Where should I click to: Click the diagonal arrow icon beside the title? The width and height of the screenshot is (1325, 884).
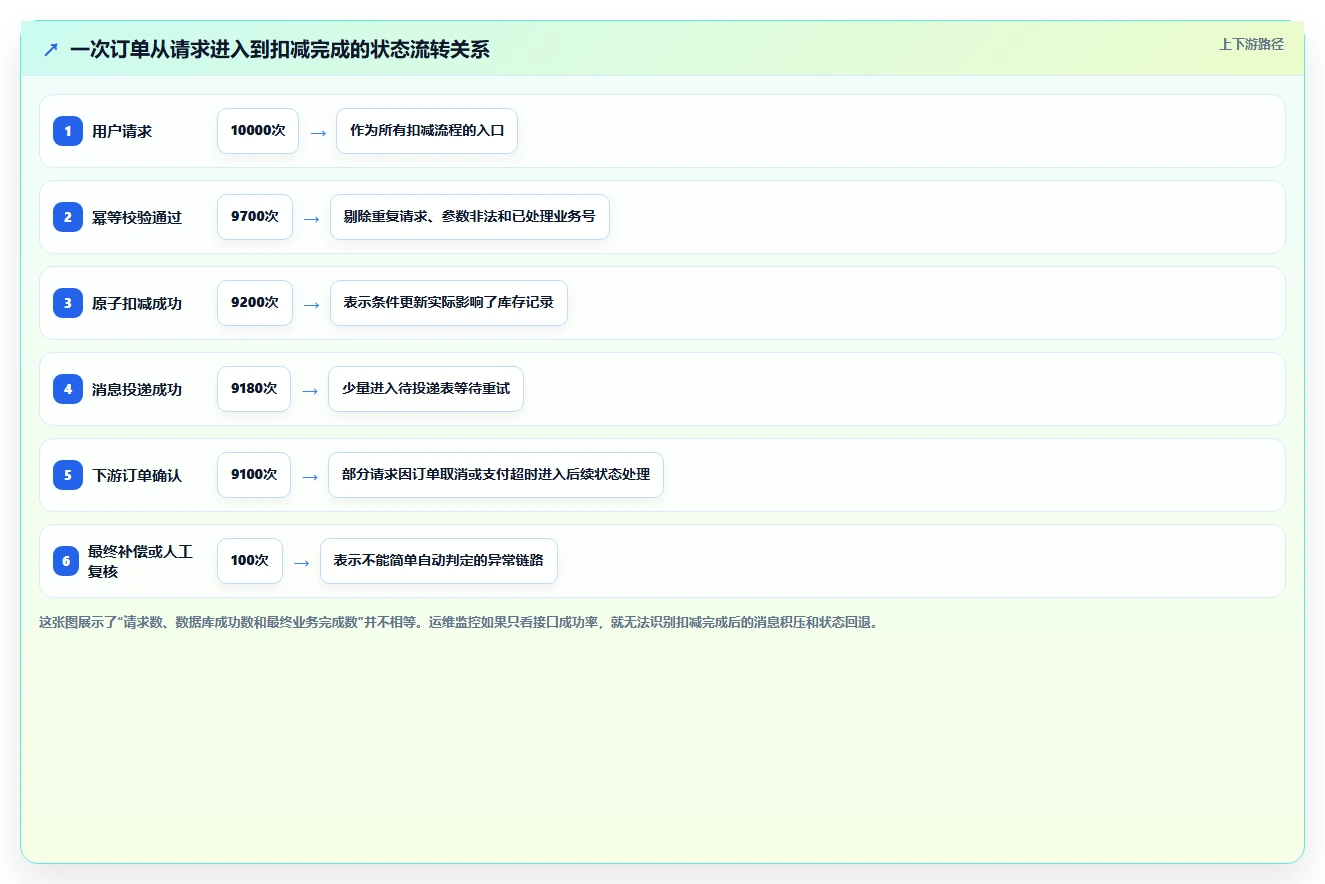51,49
